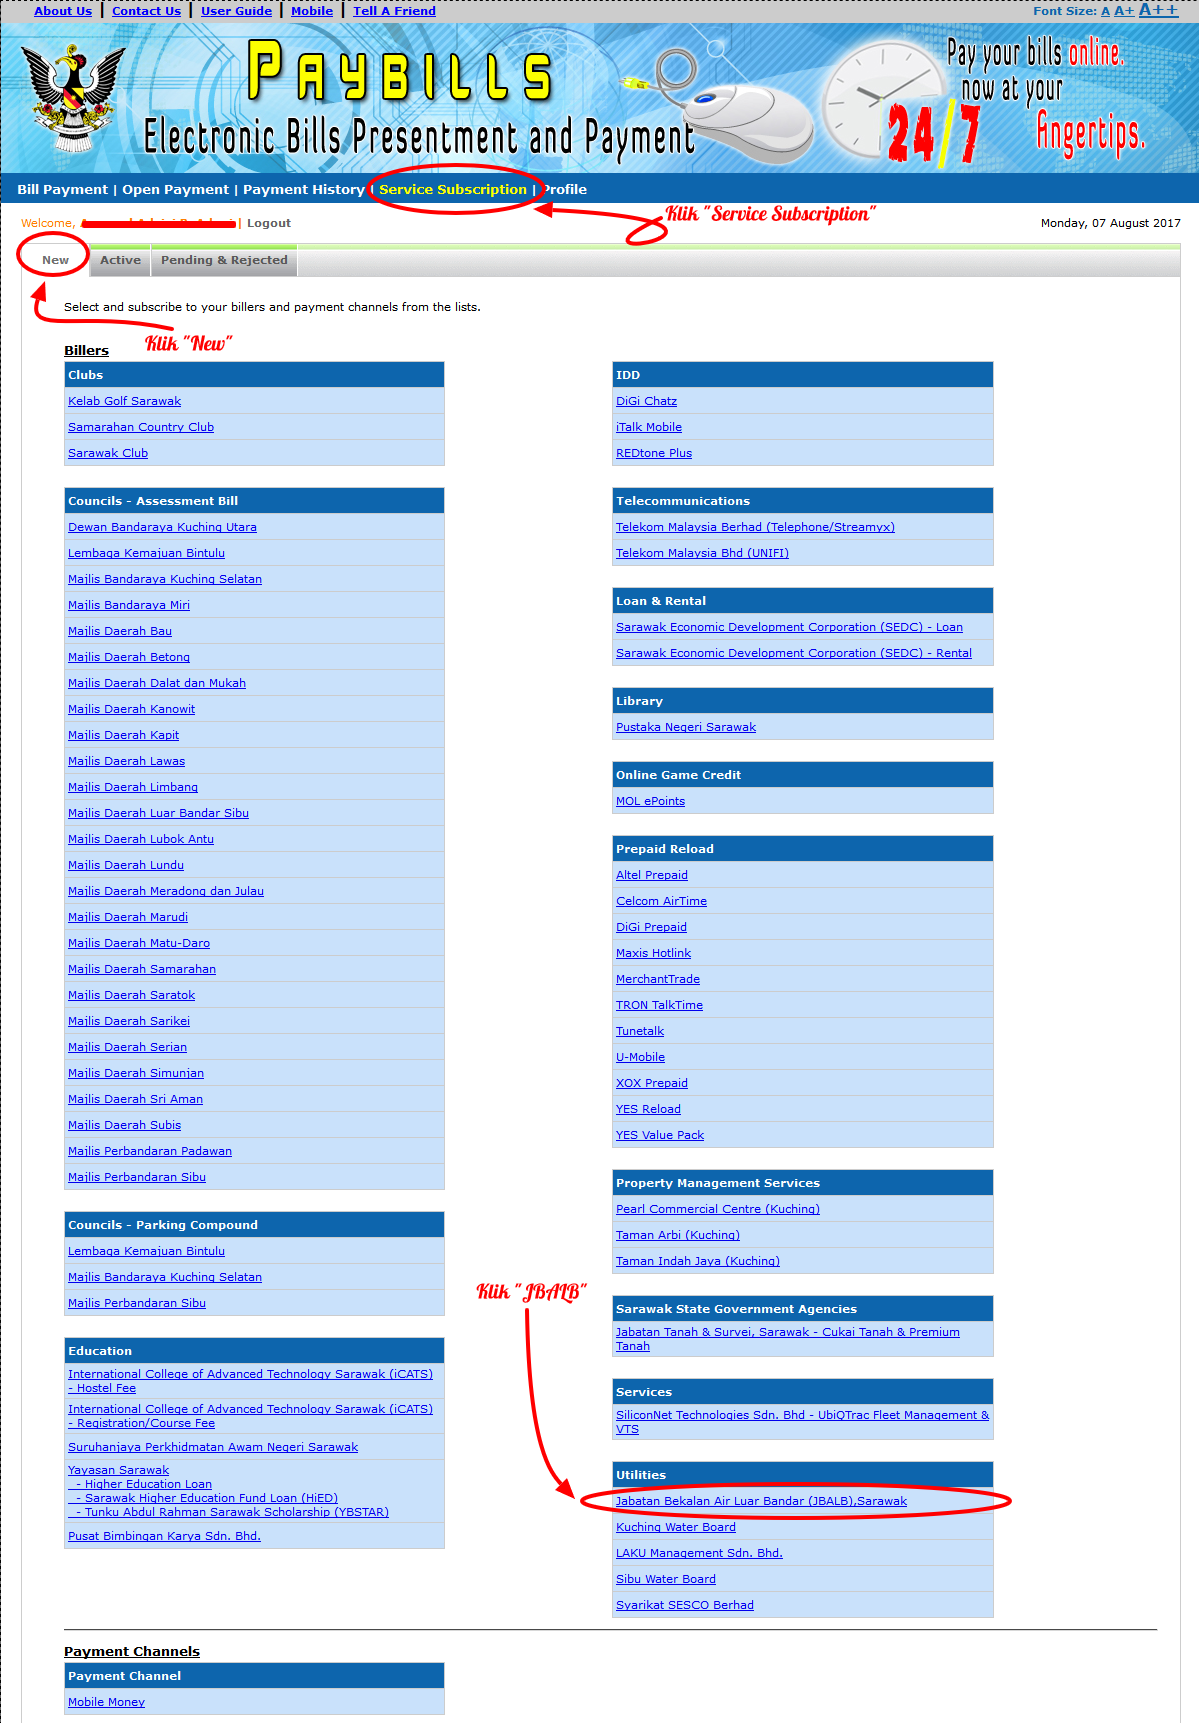The width and height of the screenshot is (1199, 1723).
Task: Switch to the Active tab
Action: click(x=120, y=260)
